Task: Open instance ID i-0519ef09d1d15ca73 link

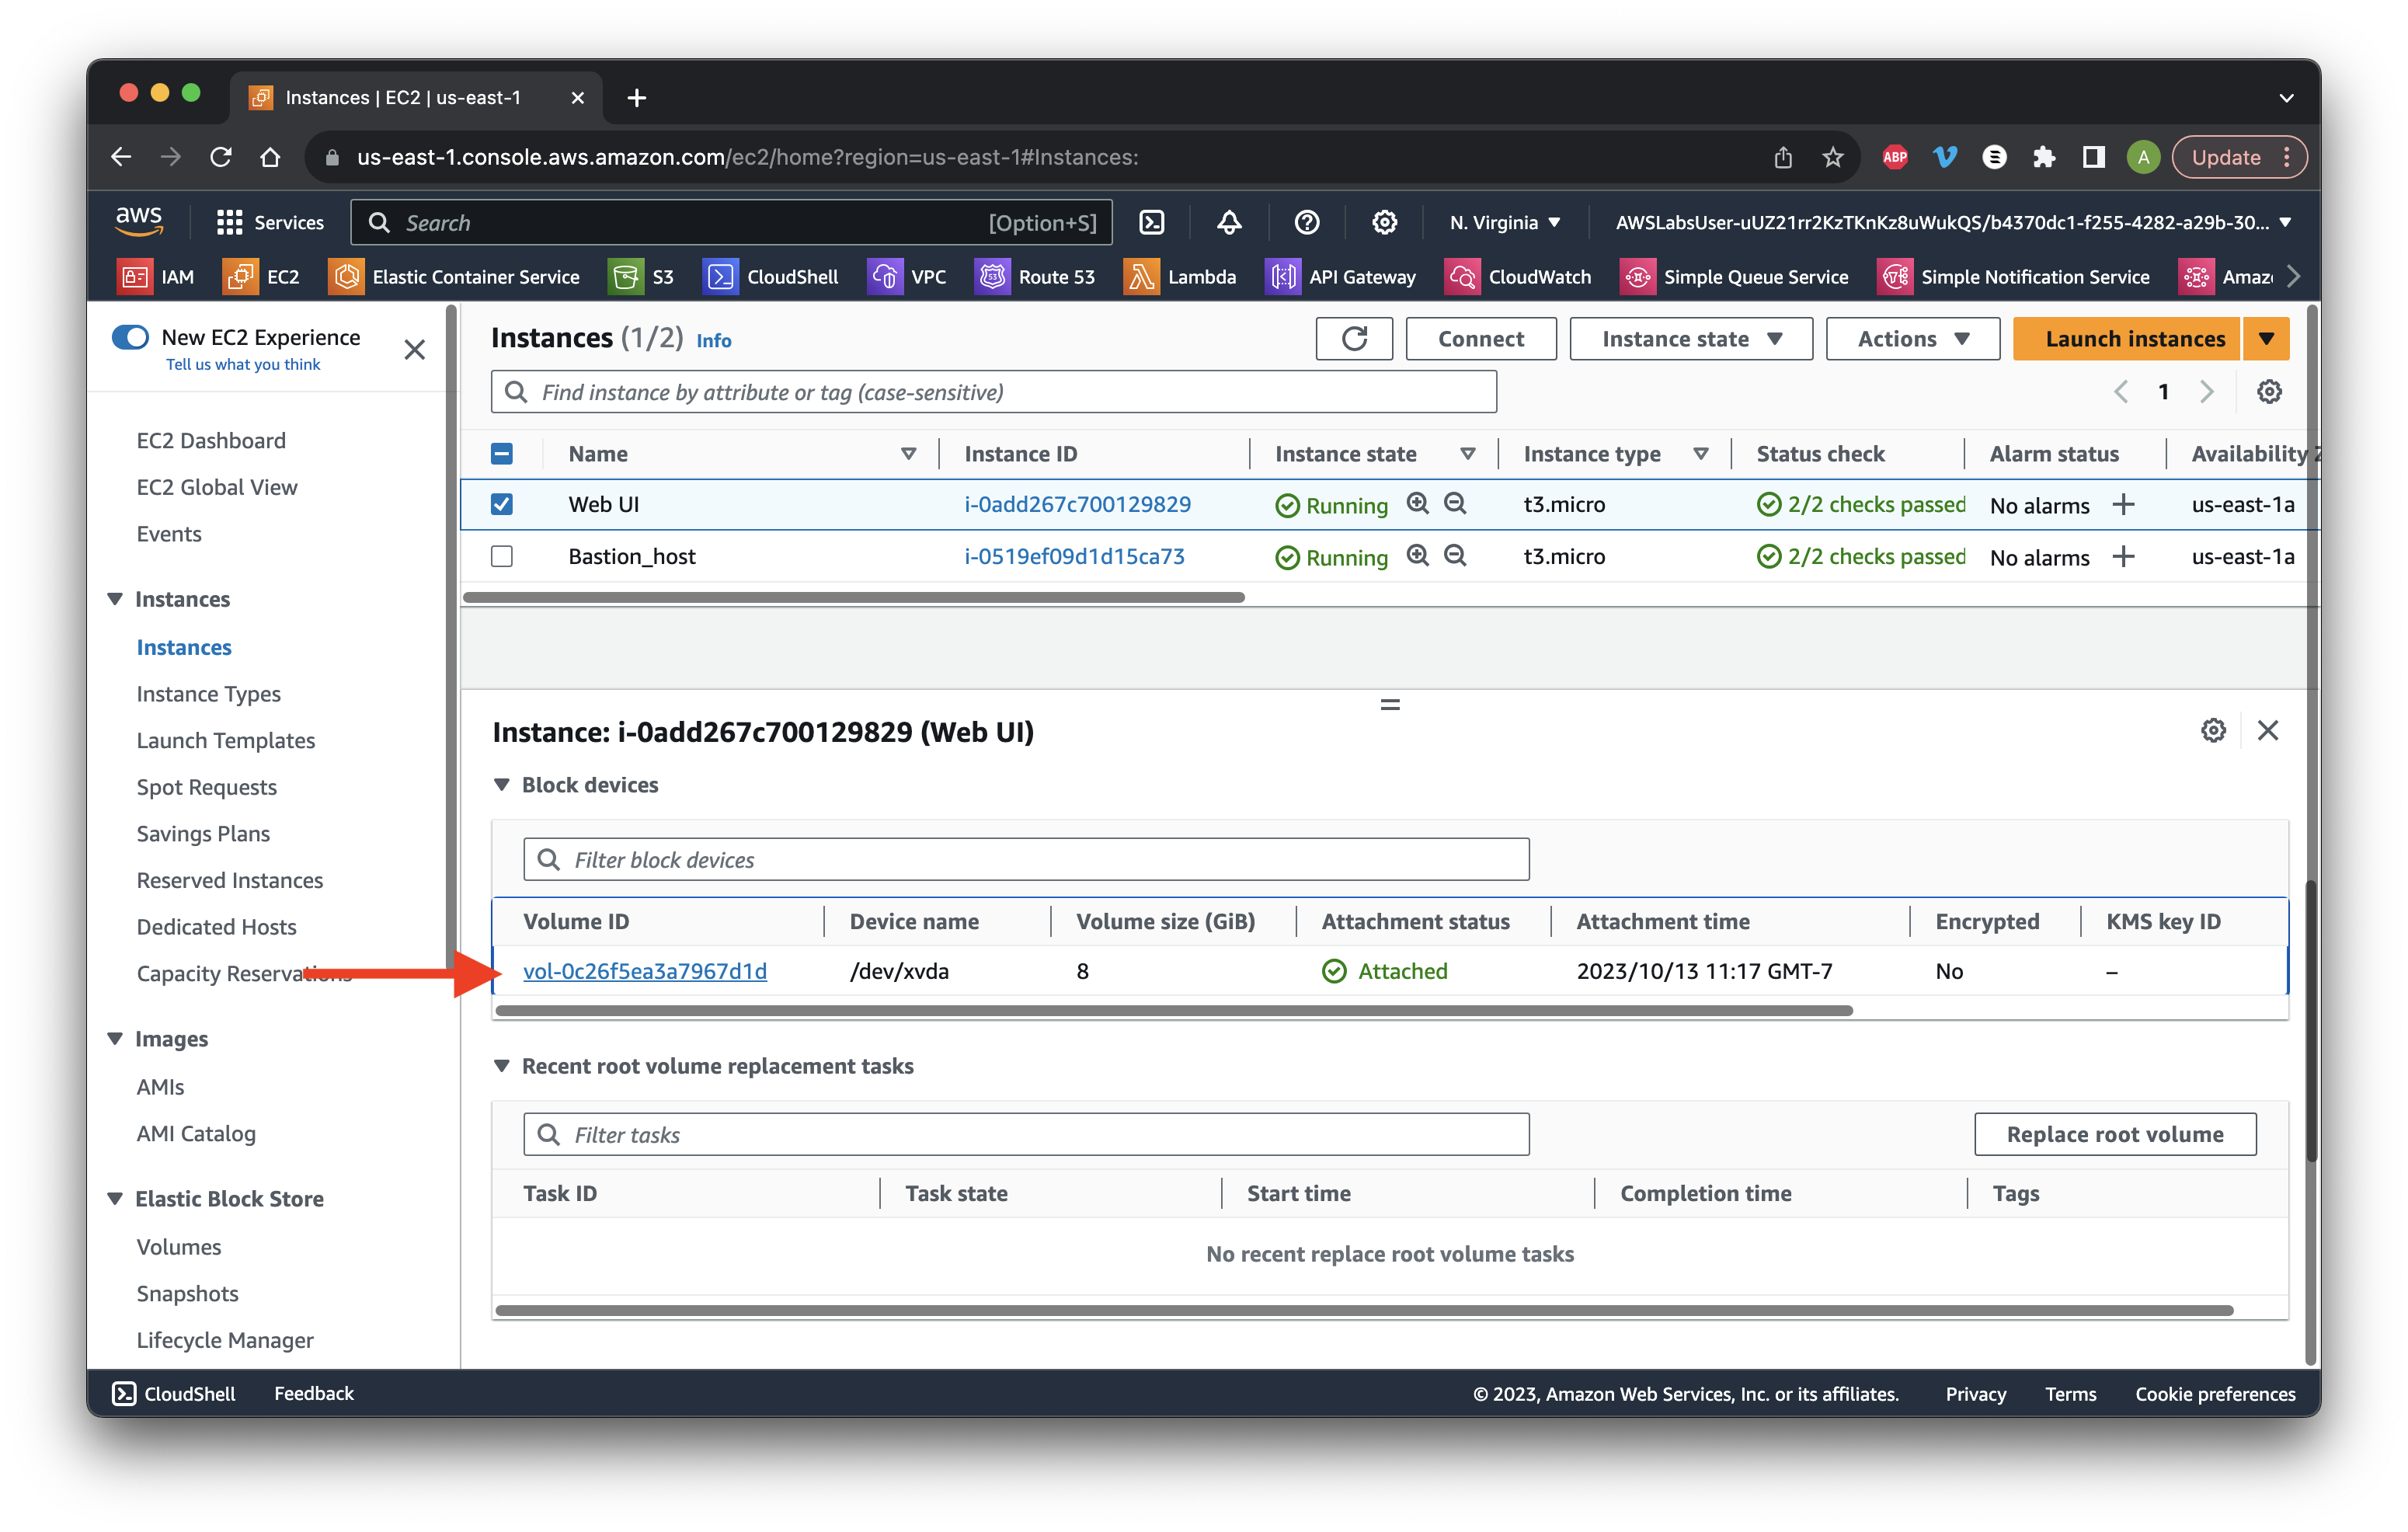Action: click(x=1074, y=557)
